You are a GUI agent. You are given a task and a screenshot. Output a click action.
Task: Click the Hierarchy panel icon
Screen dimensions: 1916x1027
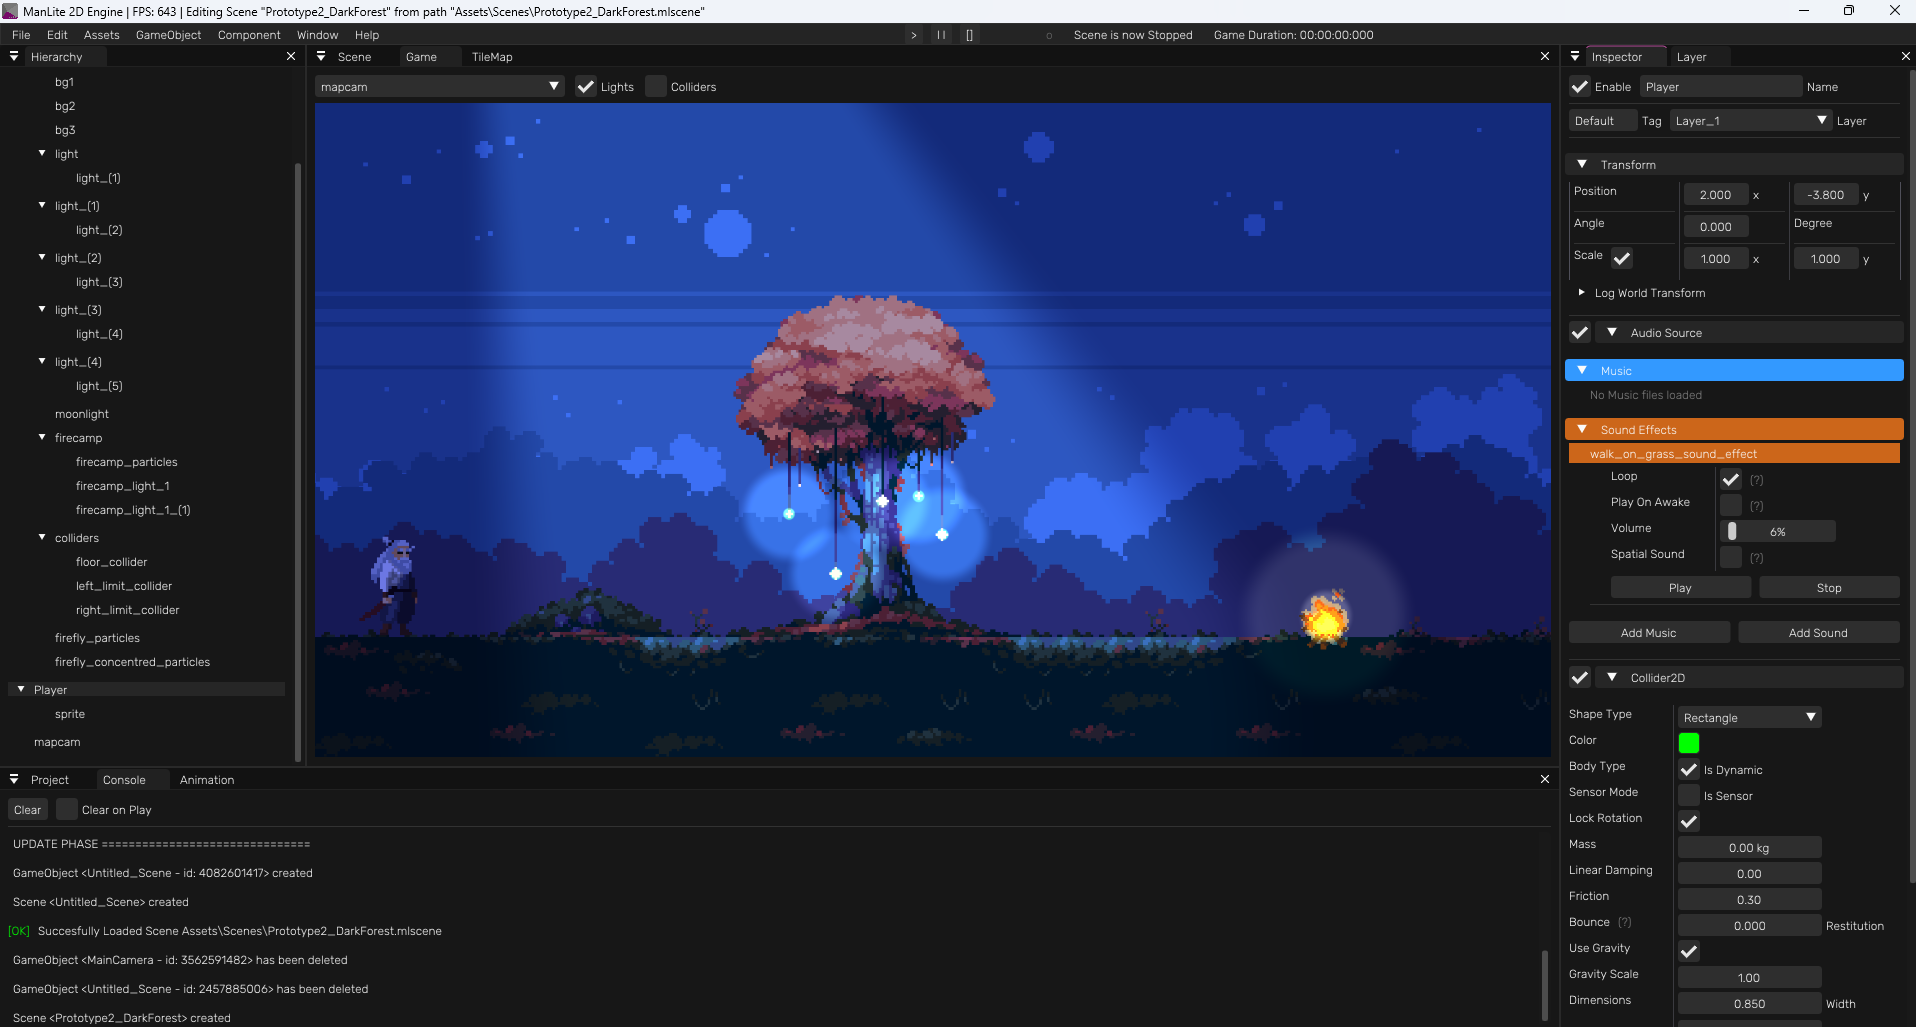tap(14, 56)
